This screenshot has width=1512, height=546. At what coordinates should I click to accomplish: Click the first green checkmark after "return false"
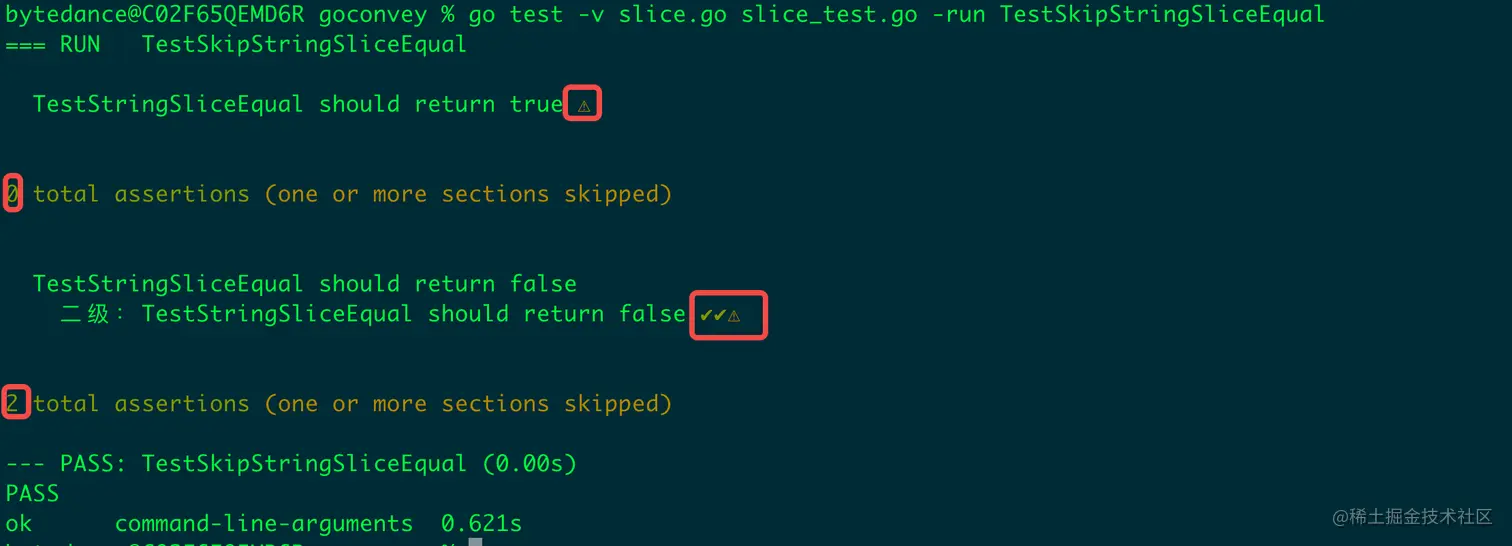[x=706, y=315]
